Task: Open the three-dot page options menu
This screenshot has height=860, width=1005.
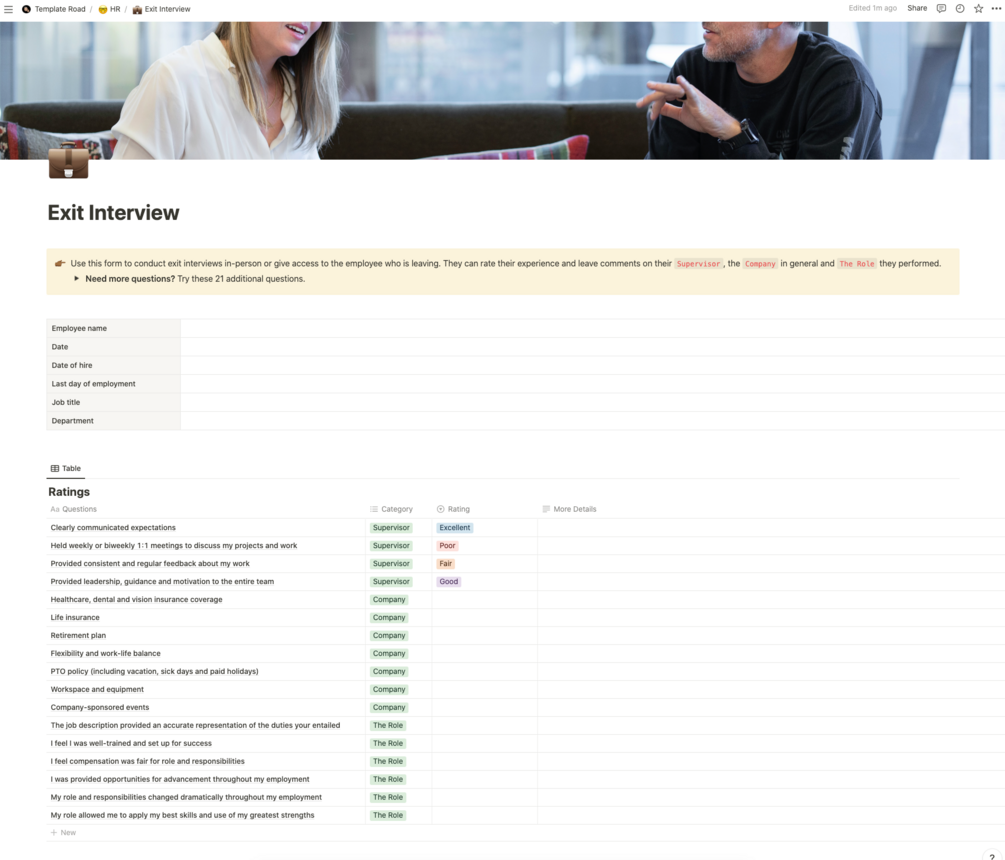Action: point(996,8)
